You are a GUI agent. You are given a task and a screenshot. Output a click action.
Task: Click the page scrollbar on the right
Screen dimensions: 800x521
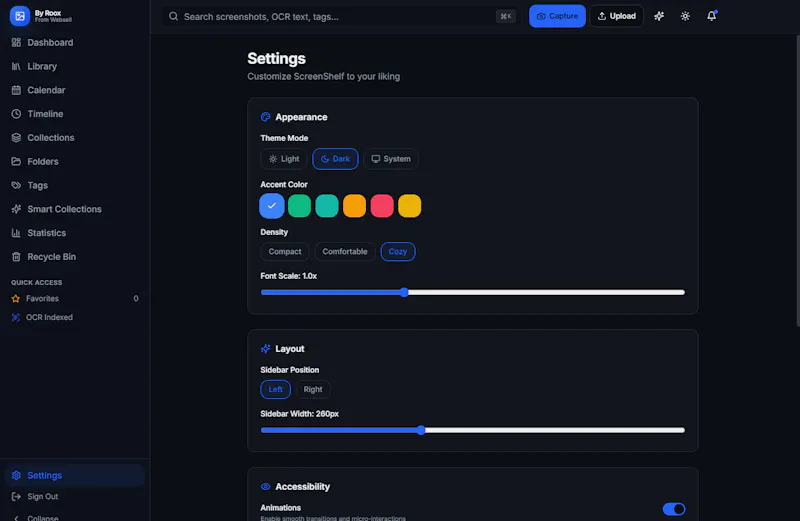coord(797,181)
